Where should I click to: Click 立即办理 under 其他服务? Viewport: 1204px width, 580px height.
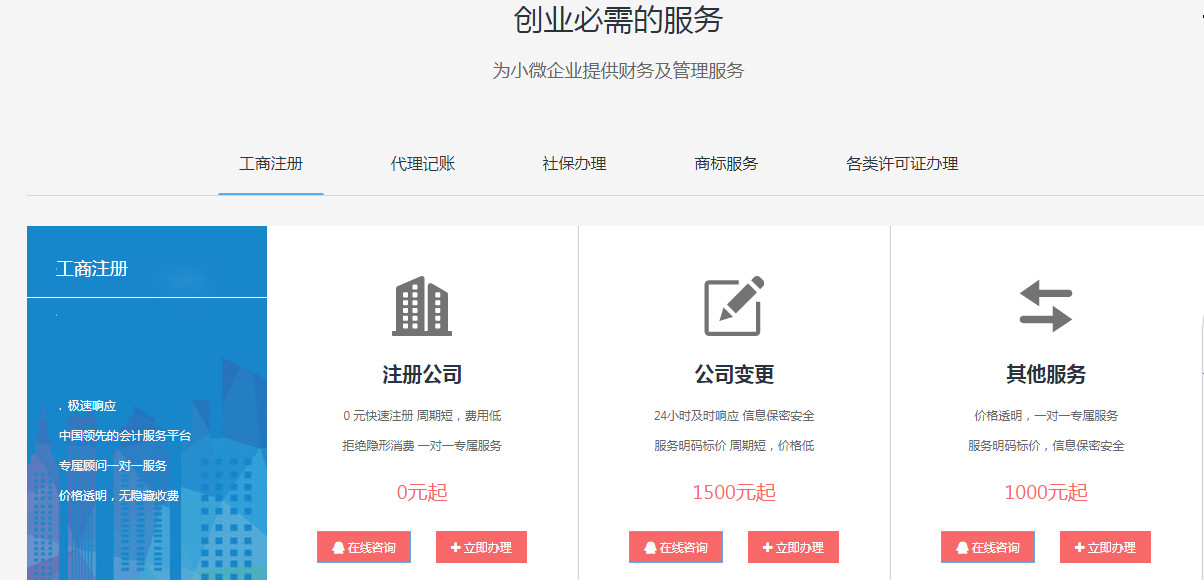pyautogui.click(x=1105, y=547)
